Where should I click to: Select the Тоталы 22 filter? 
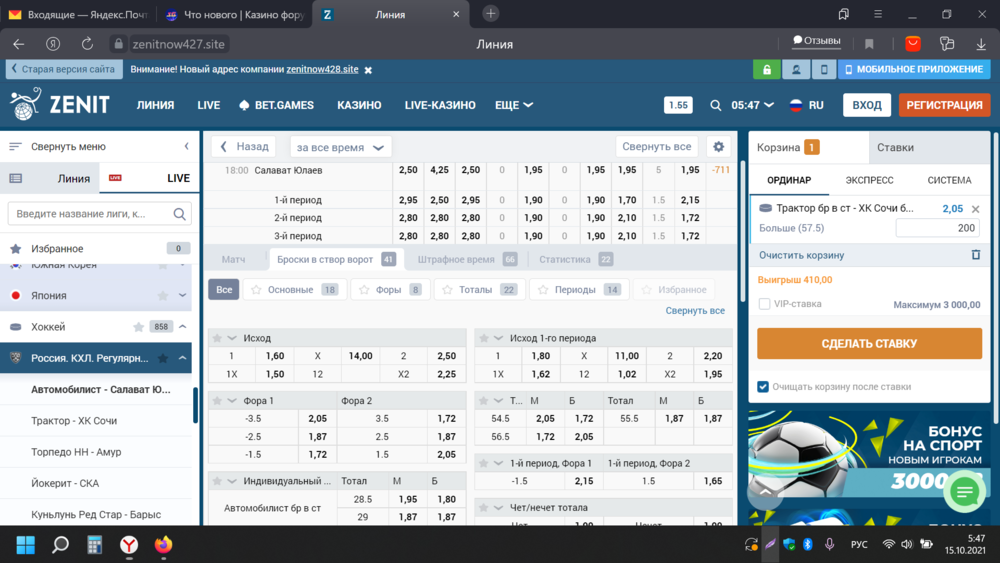coord(480,289)
